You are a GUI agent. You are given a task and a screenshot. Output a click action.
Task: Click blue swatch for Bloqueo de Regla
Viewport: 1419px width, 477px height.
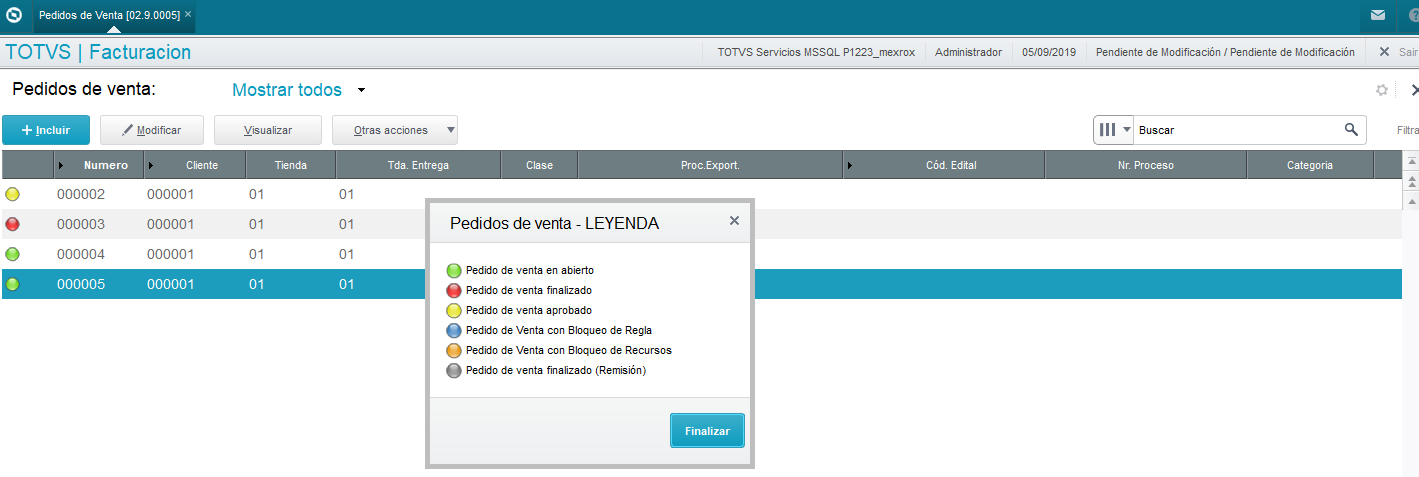tap(454, 330)
